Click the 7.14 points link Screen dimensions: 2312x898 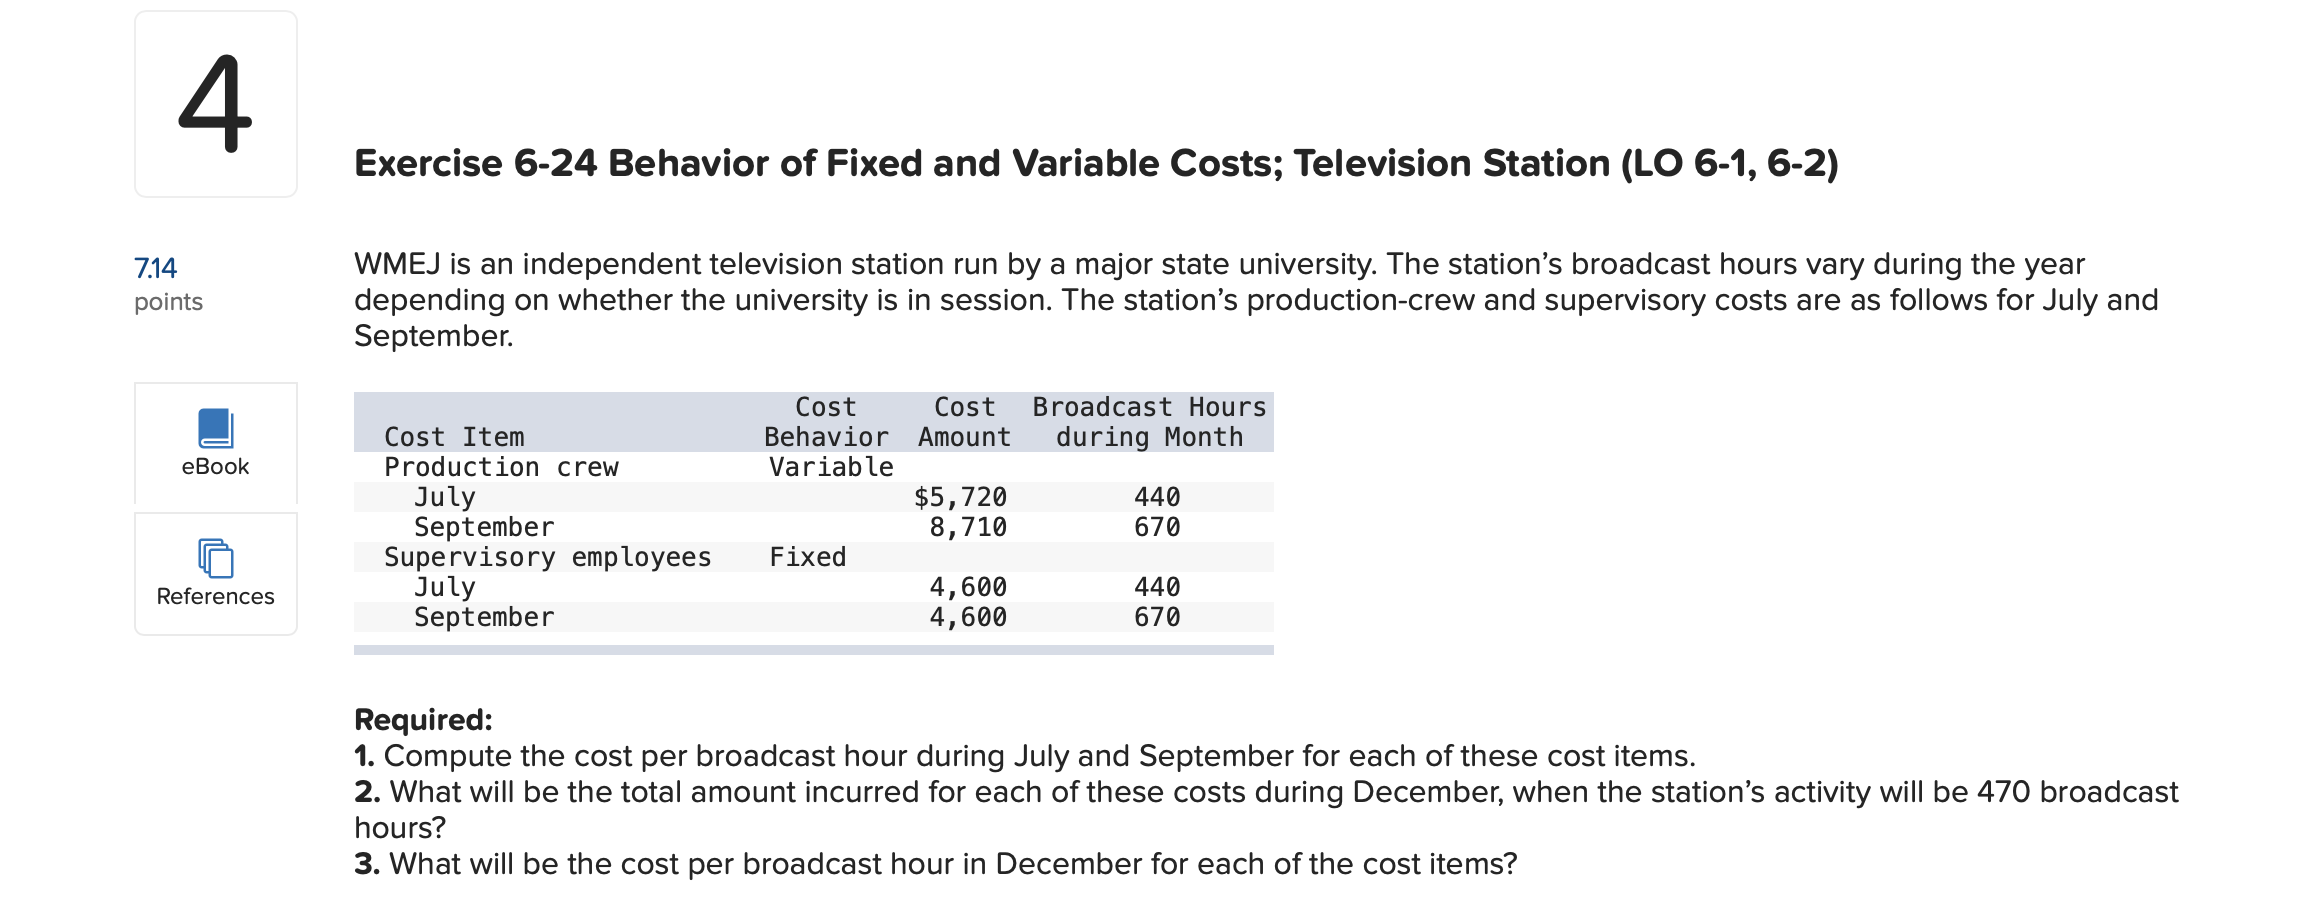tap(155, 267)
